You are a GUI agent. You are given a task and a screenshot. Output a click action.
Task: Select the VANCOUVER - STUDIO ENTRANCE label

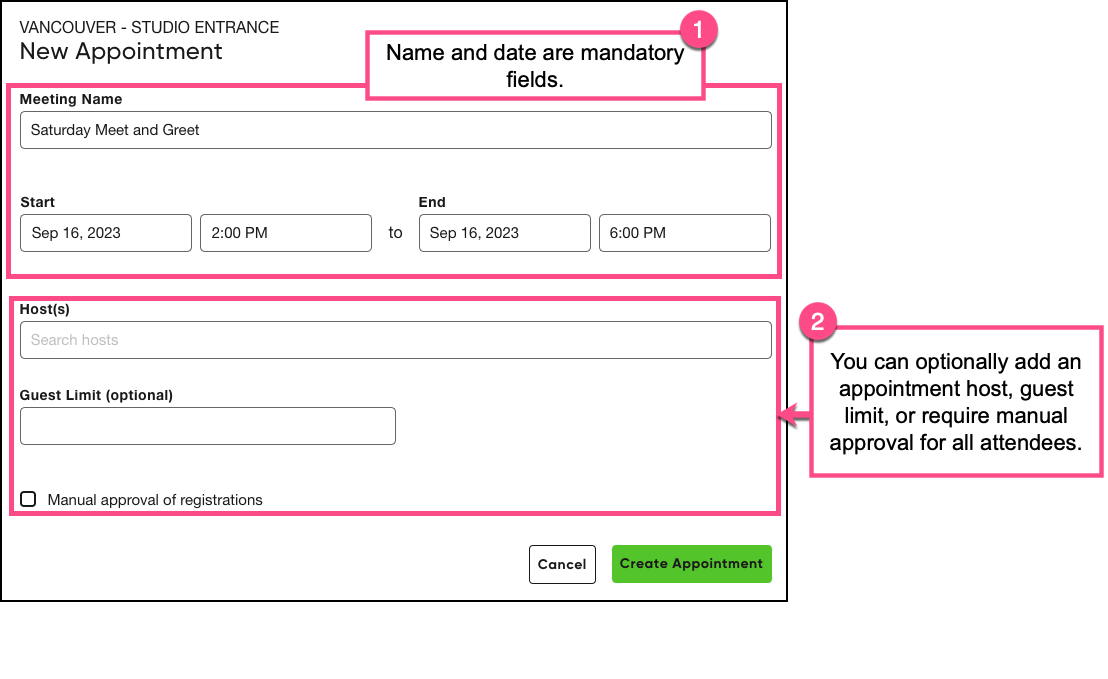click(149, 28)
